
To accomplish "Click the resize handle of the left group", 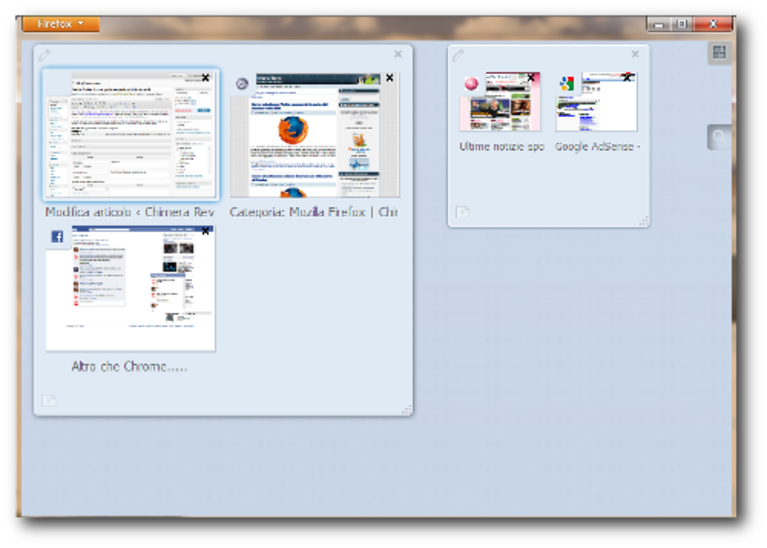I will click(407, 411).
